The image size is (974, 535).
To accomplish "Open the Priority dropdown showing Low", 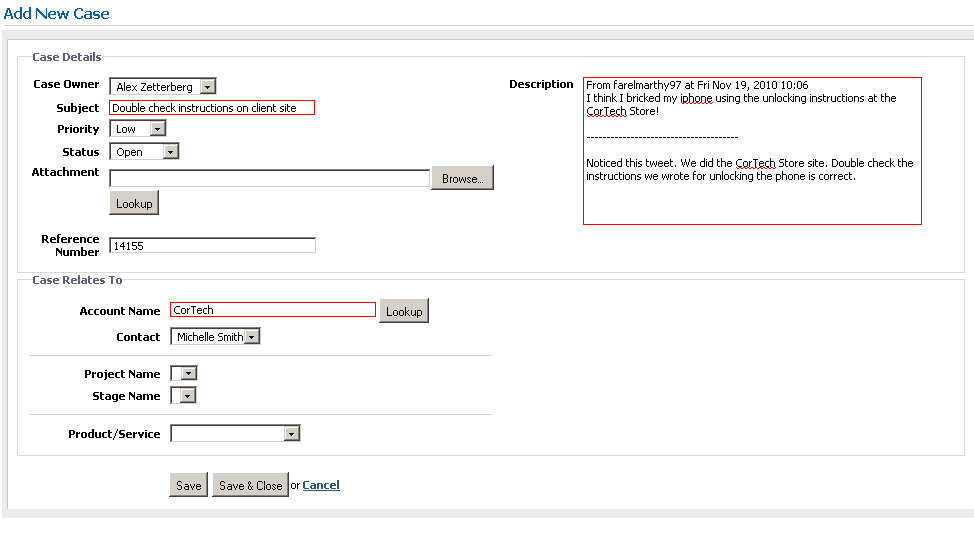I will (137, 129).
